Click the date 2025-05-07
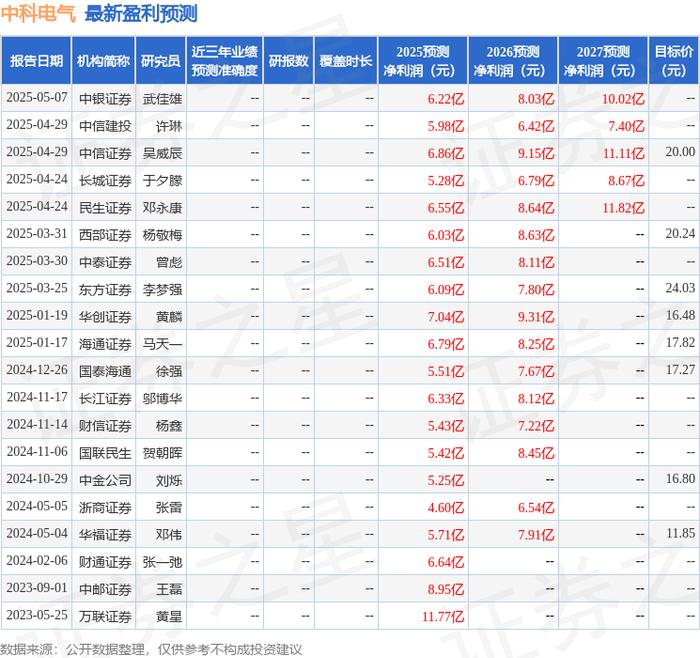Viewport: 700px width, 658px height. tap(37, 98)
